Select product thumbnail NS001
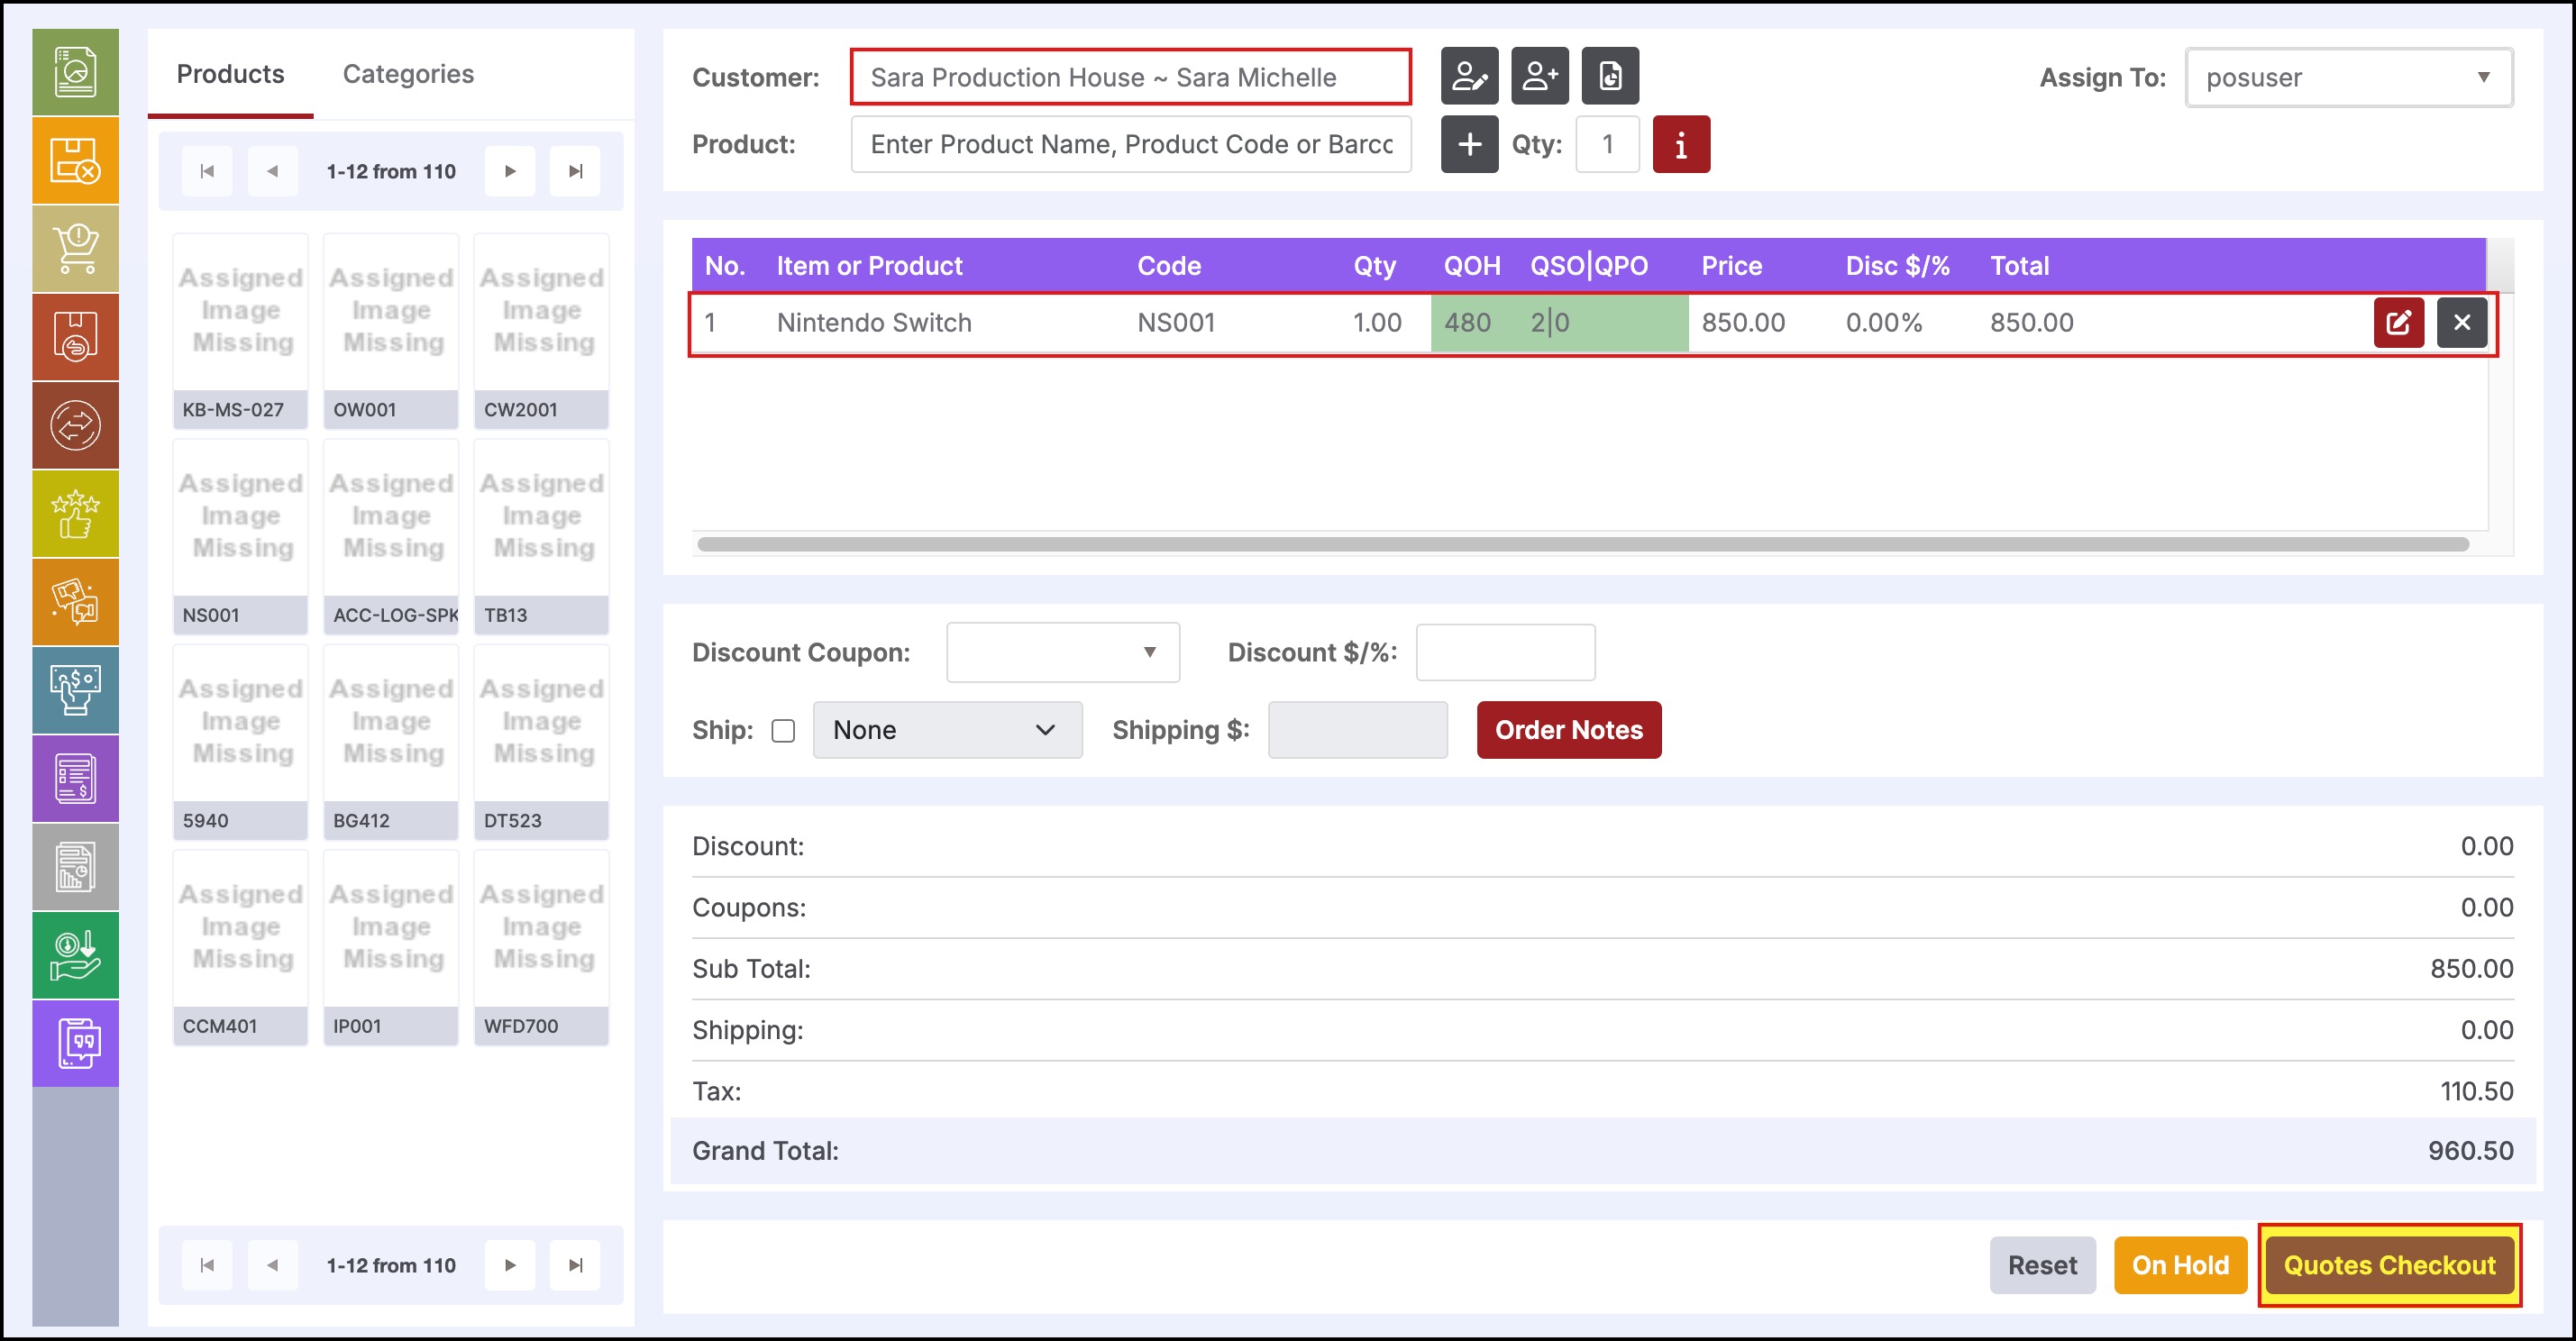 [240, 537]
